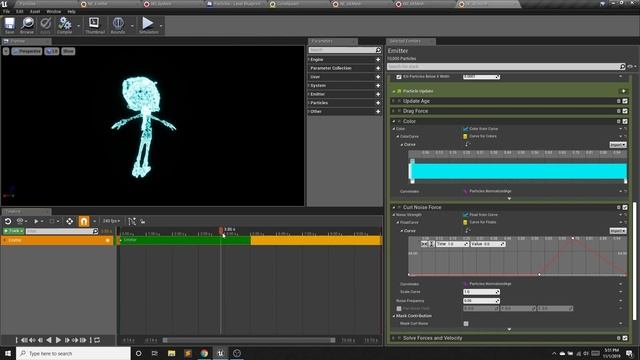This screenshot has width=640, height=360.
Task: Collapse the Color module
Action: [394, 121]
